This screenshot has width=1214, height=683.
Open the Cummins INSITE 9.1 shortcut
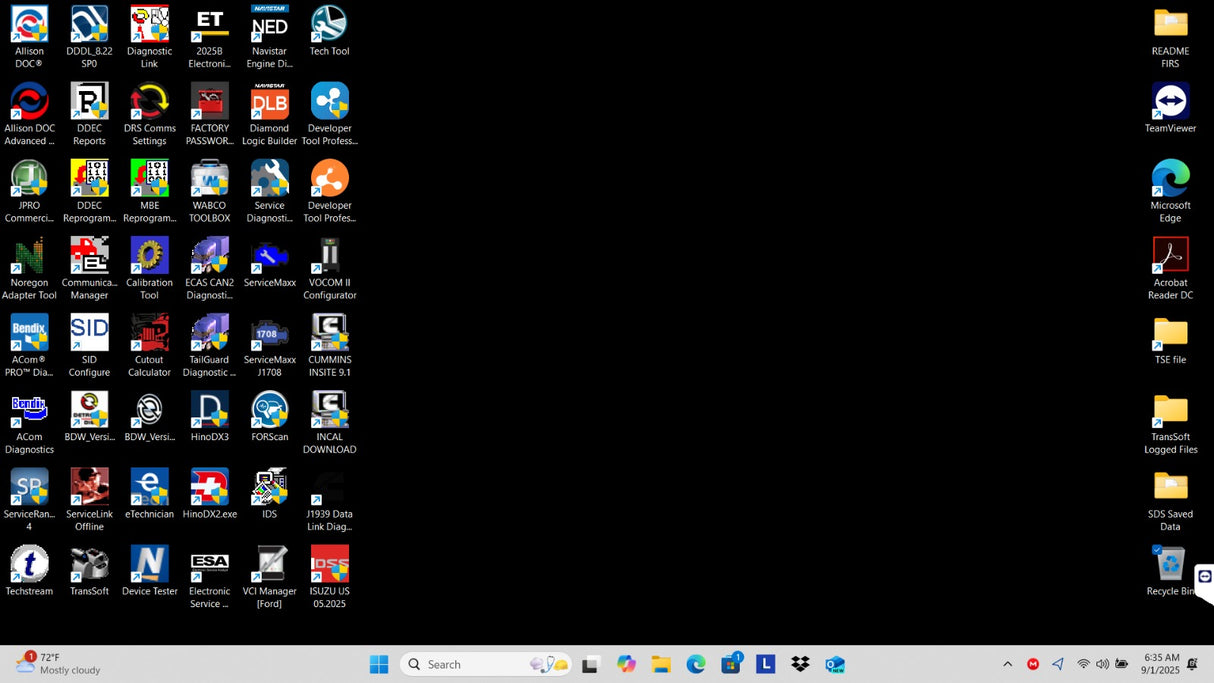click(x=329, y=333)
